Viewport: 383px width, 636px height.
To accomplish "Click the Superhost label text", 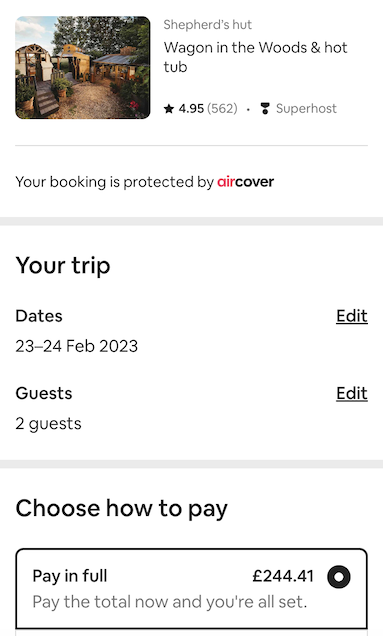I will (x=306, y=109).
